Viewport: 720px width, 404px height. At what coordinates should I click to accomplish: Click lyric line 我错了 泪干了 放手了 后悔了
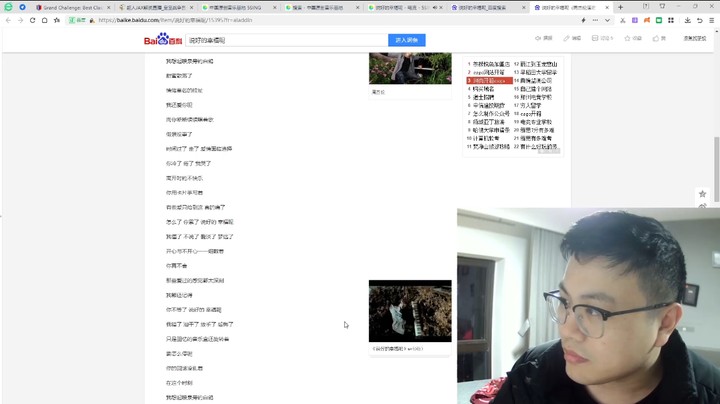coord(200,324)
